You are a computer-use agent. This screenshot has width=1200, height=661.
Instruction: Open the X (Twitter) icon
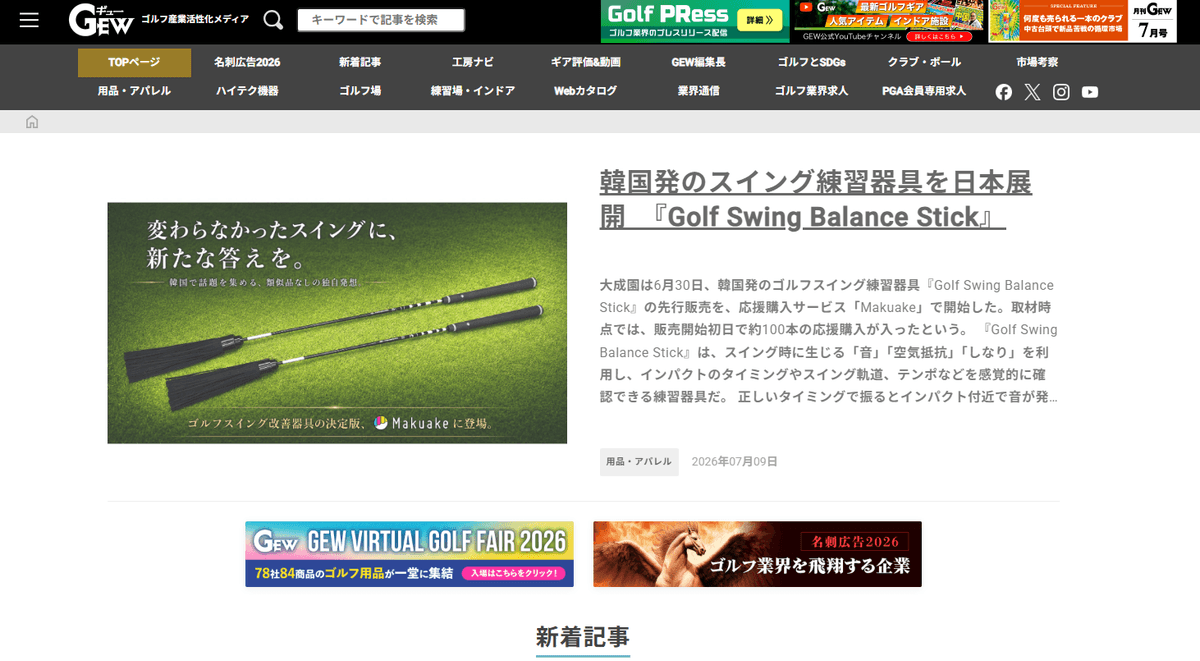[1032, 92]
